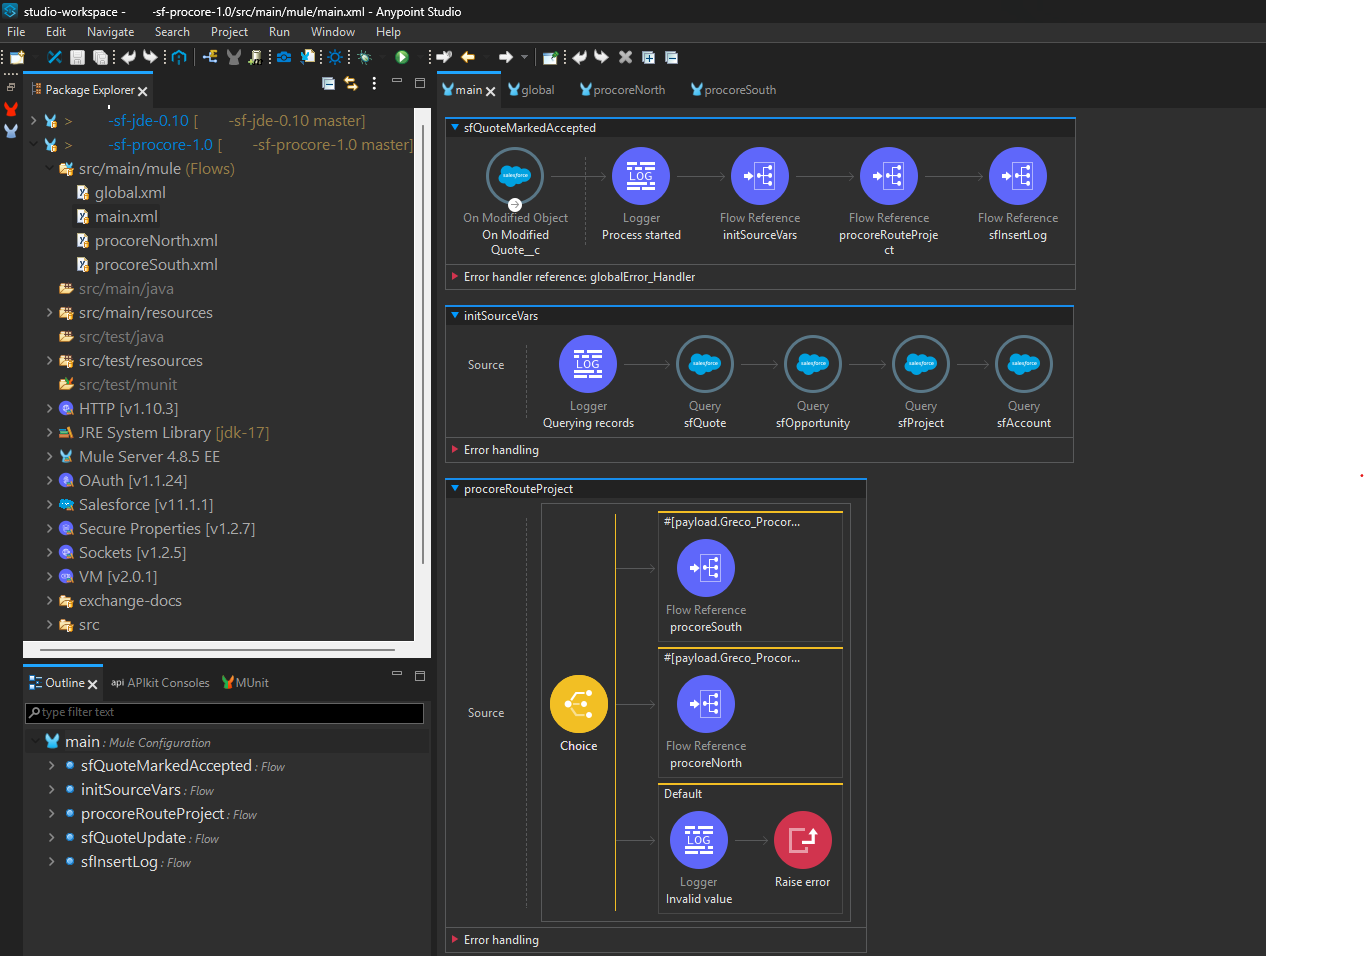Select the Raise error component
This screenshot has width=1364, height=956.
803,840
